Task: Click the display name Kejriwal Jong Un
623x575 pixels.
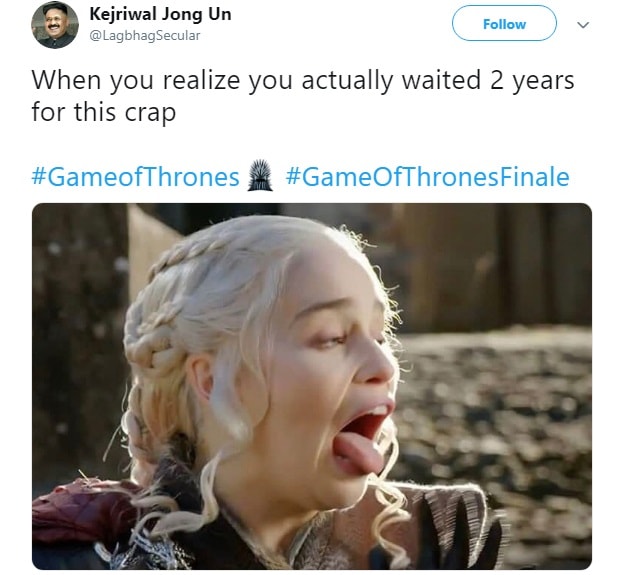Action: tap(161, 15)
